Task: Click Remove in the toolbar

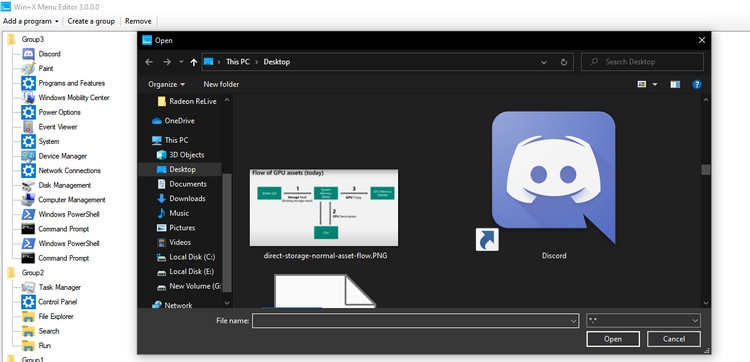Action: (138, 21)
